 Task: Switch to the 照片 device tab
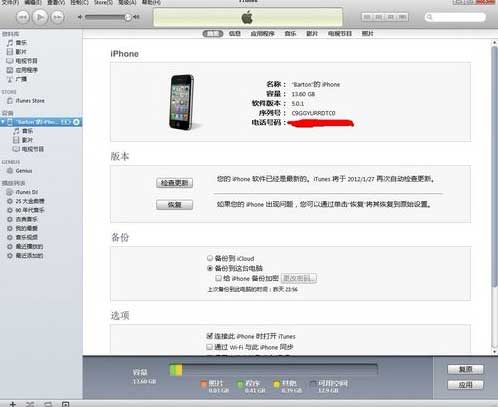click(367, 33)
